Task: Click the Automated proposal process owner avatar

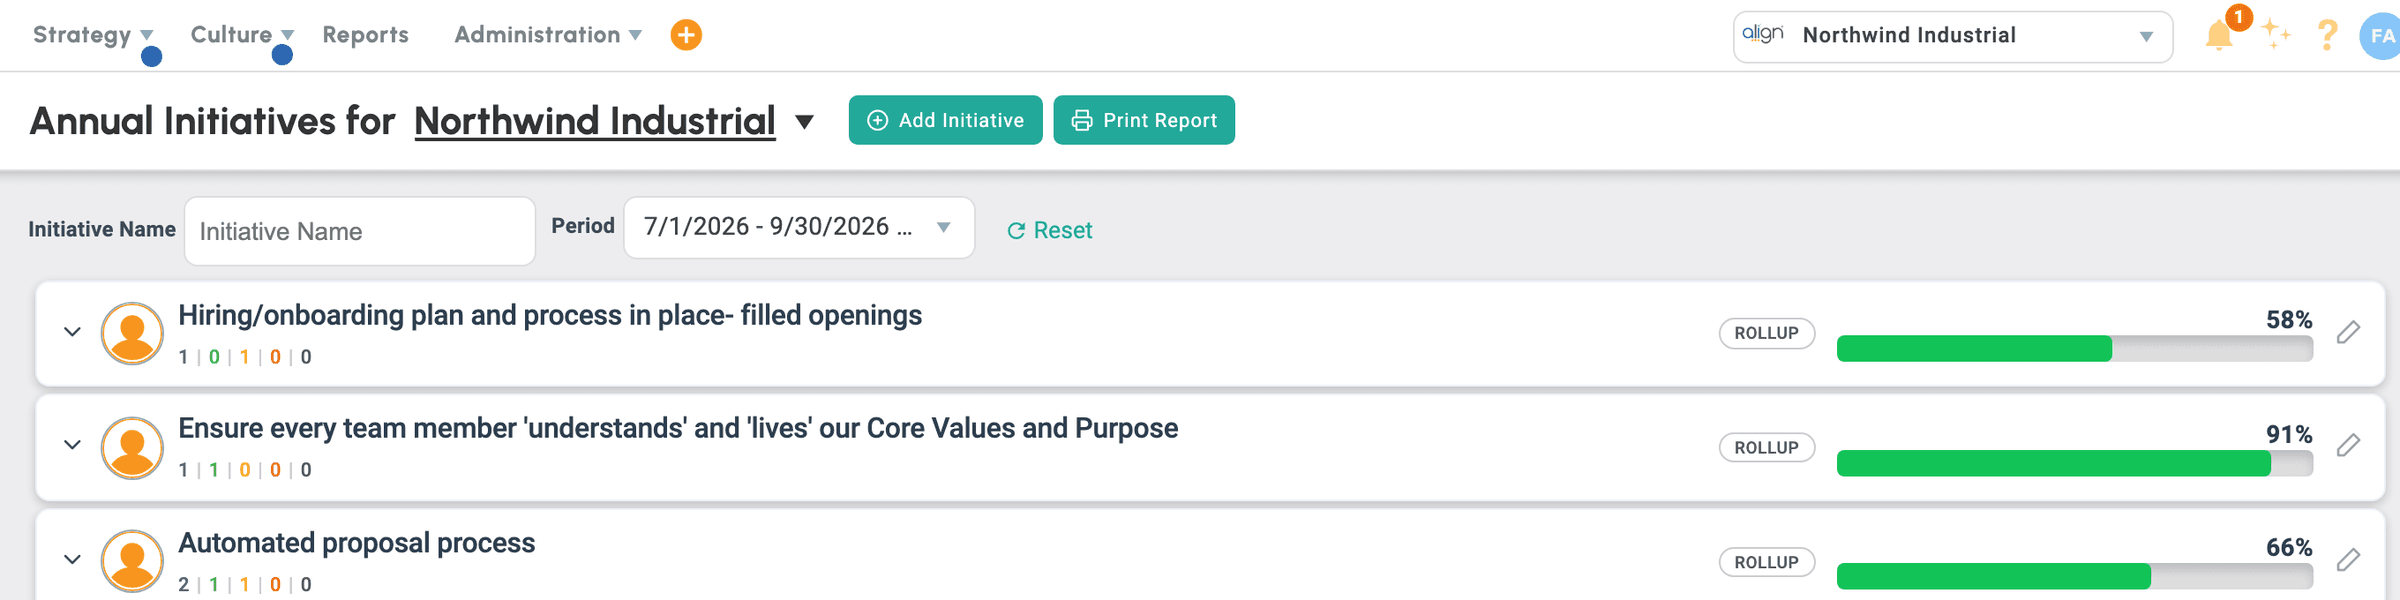Action: point(132,561)
